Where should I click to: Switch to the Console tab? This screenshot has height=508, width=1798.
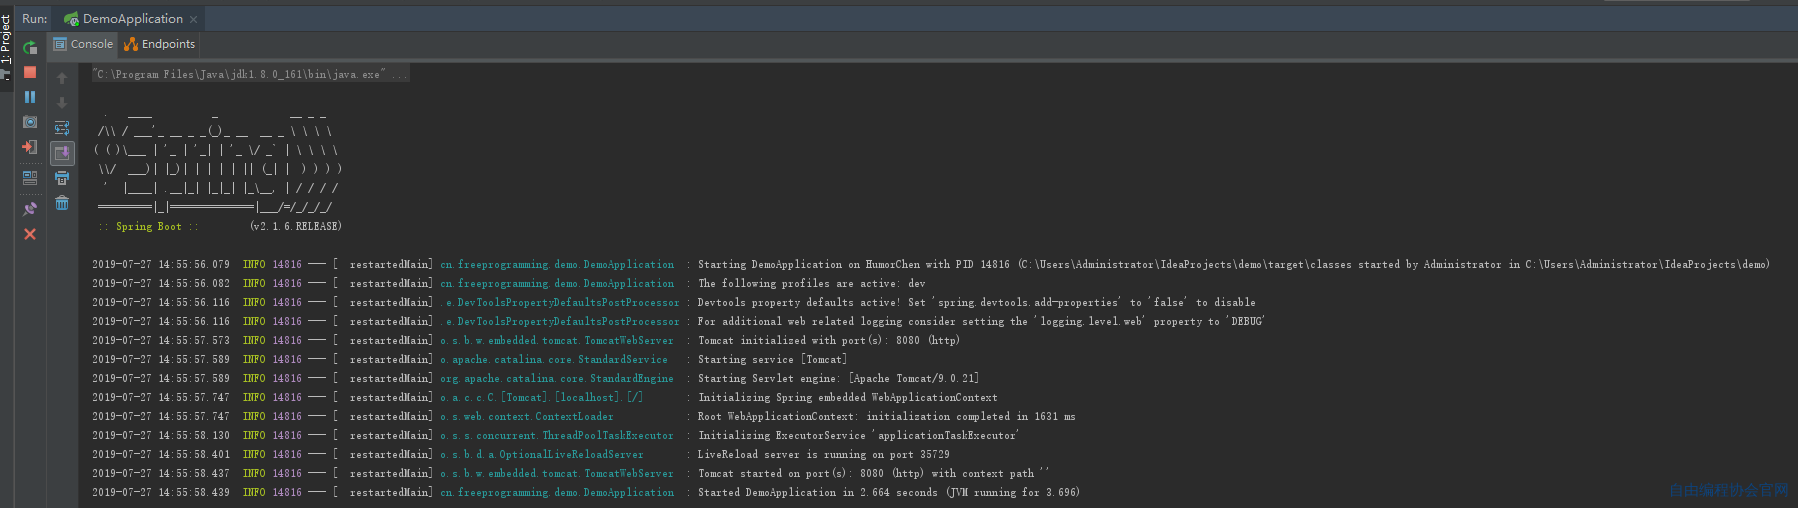pos(83,44)
